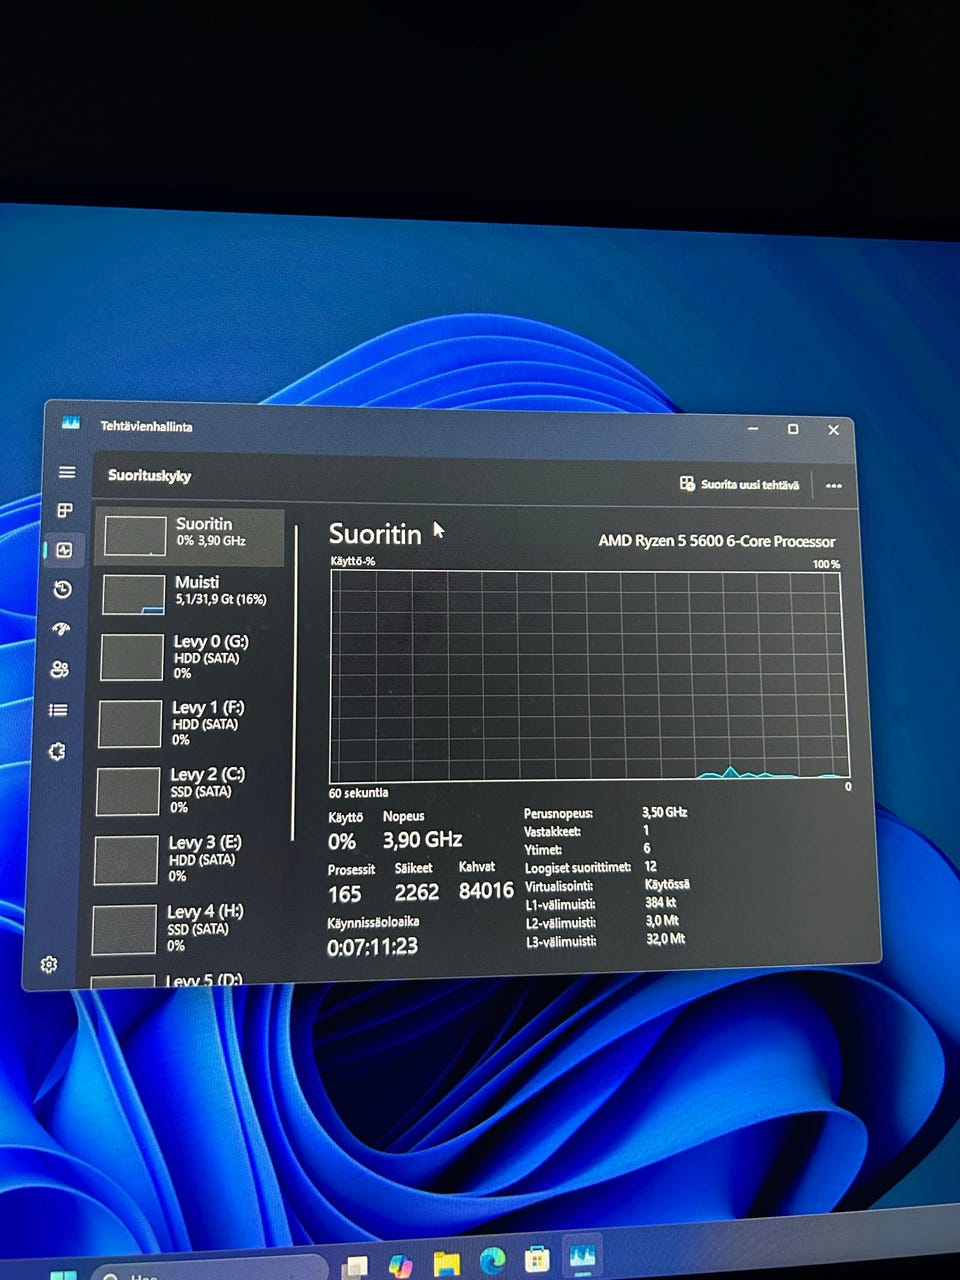Click the 'Suorituskyky' page heading

tap(150, 475)
